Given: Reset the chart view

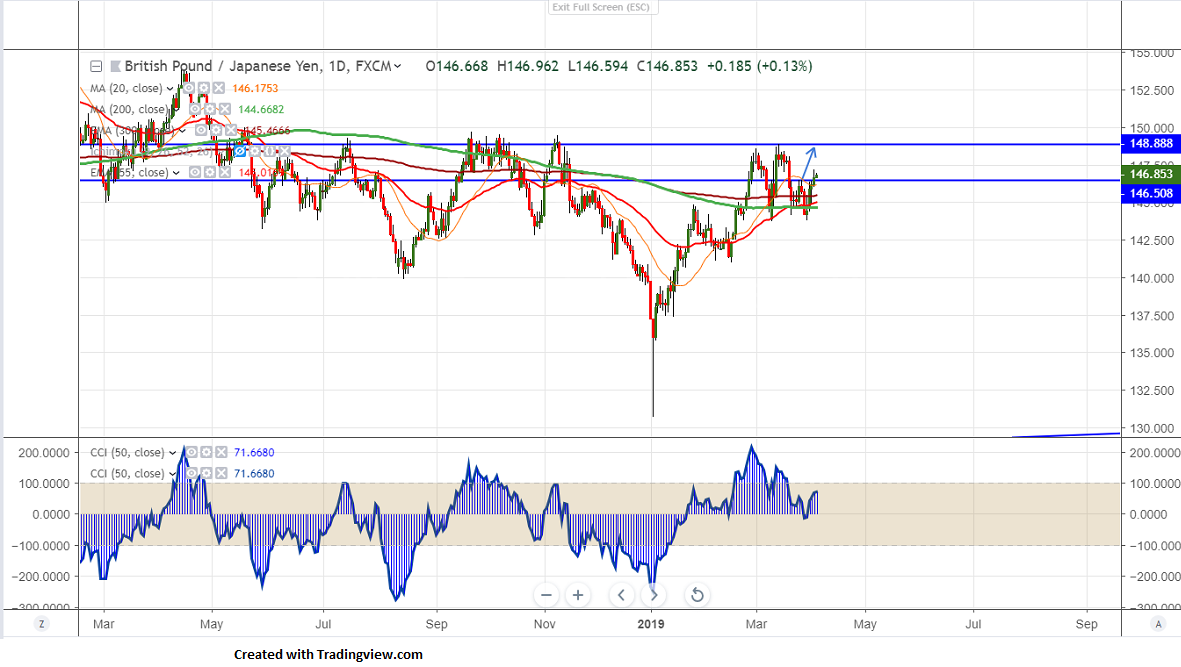Looking at the screenshot, I should (x=697, y=596).
